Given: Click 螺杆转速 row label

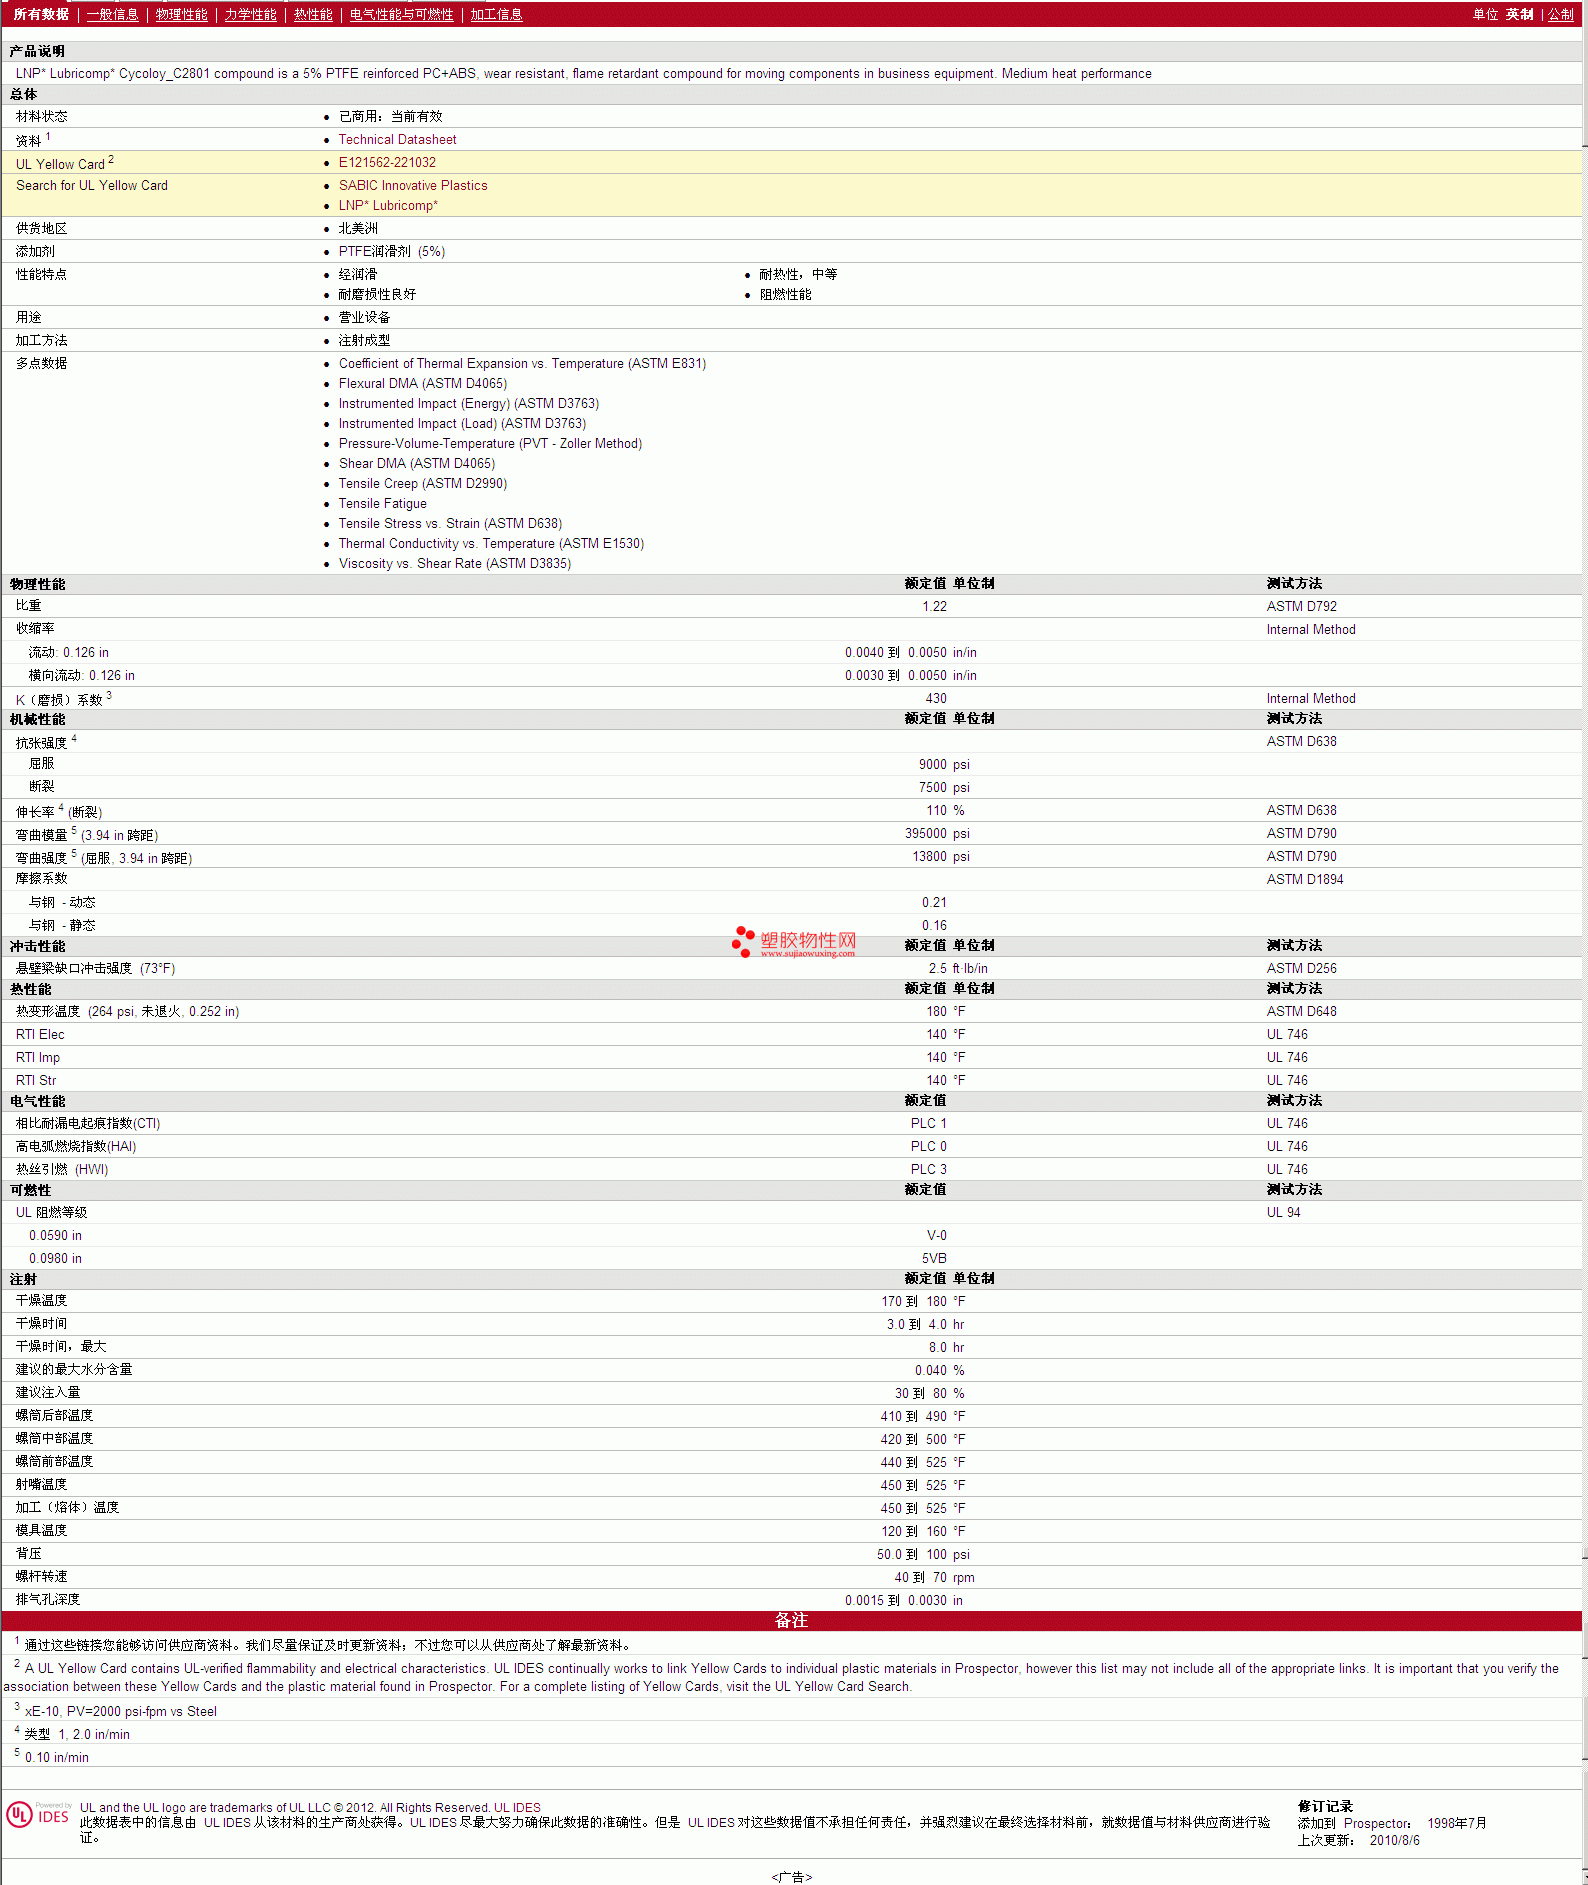Looking at the screenshot, I should point(41,1577).
